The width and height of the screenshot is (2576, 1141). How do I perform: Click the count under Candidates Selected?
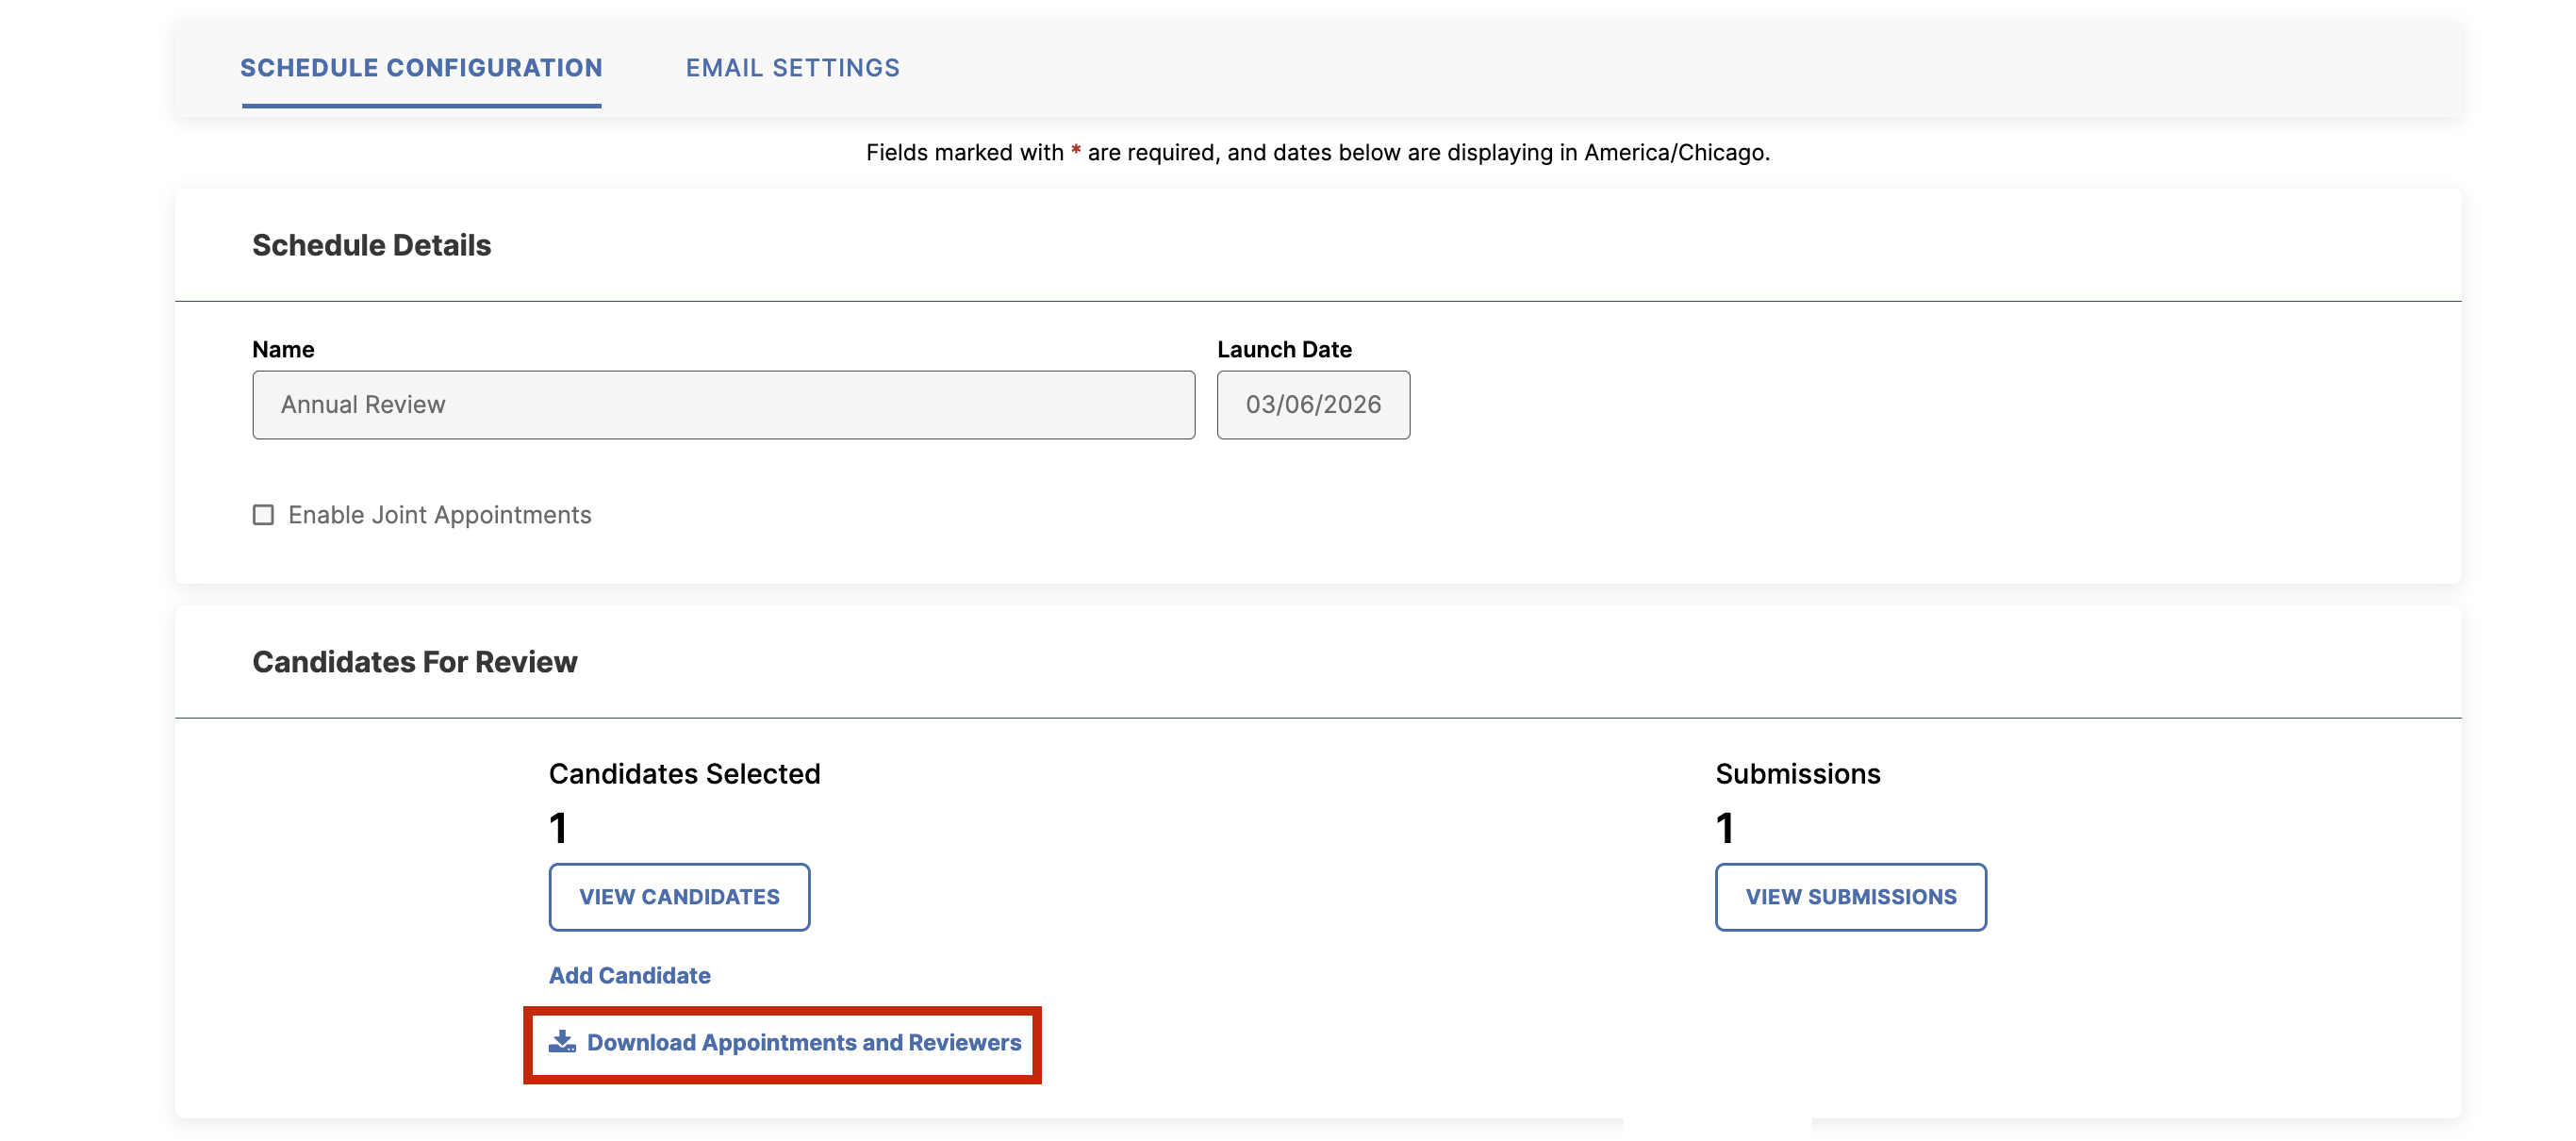(558, 828)
